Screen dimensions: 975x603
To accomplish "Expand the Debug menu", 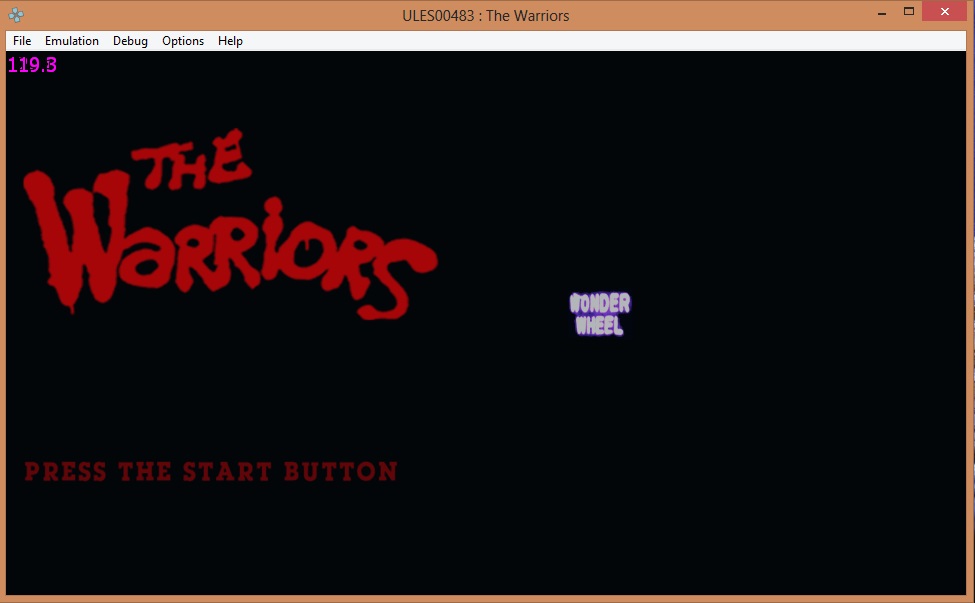I will click(130, 41).
